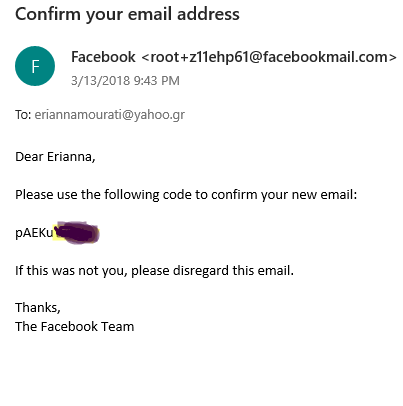403x406 pixels.
Task: Click the 'Thanks,' closing line
Action: coord(38,308)
